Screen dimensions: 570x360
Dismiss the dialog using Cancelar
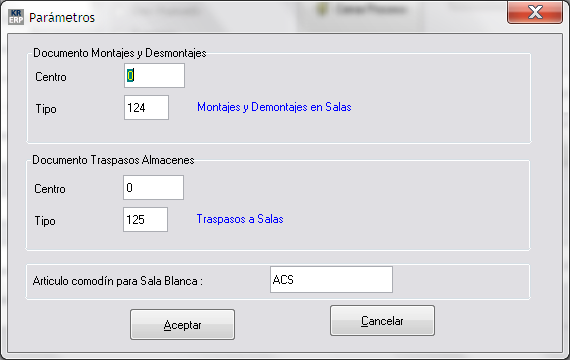[x=382, y=321]
